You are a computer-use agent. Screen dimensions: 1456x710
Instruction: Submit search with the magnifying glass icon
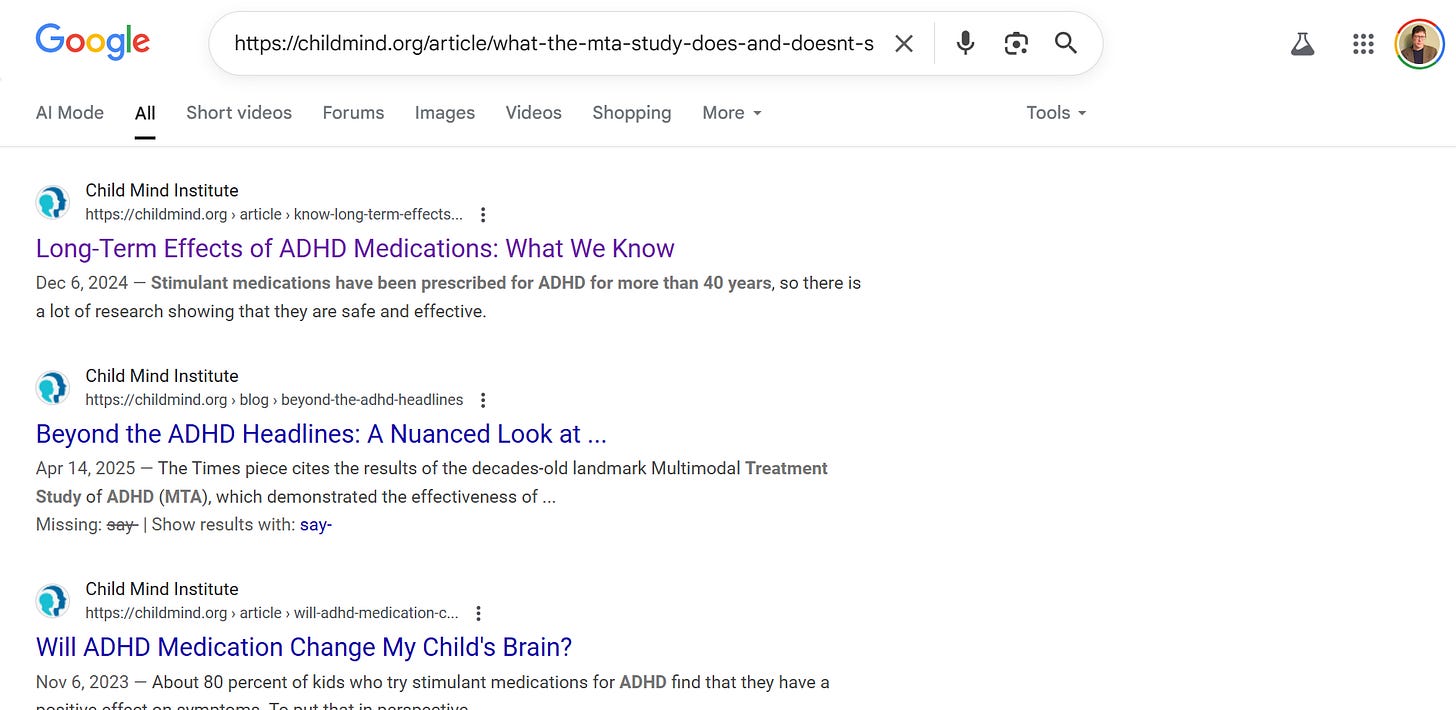[1066, 43]
